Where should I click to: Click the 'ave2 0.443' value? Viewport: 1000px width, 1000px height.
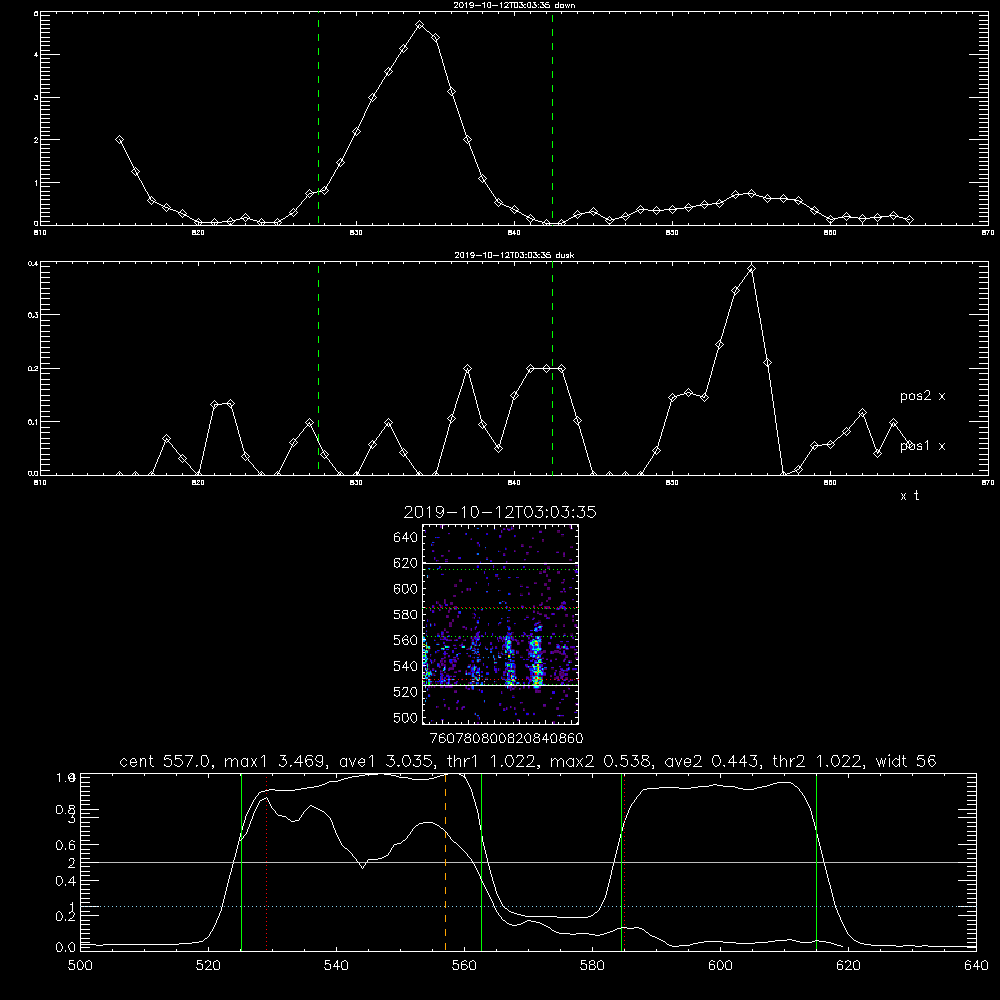tap(712, 761)
